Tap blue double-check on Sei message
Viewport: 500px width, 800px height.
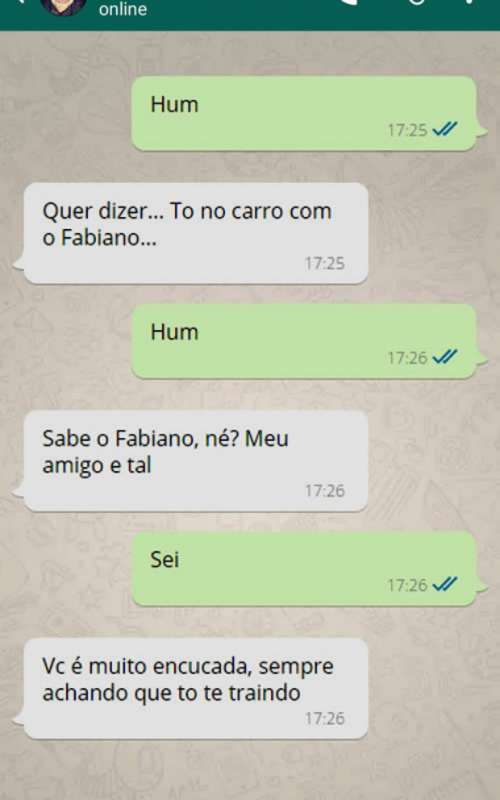click(x=444, y=585)
